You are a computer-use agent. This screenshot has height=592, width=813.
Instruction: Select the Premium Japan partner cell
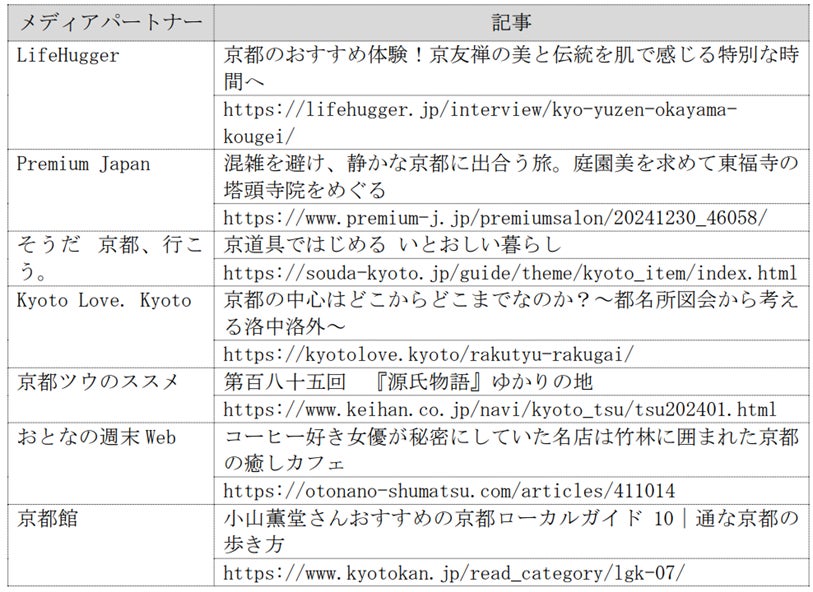click(x=110, y=190)
